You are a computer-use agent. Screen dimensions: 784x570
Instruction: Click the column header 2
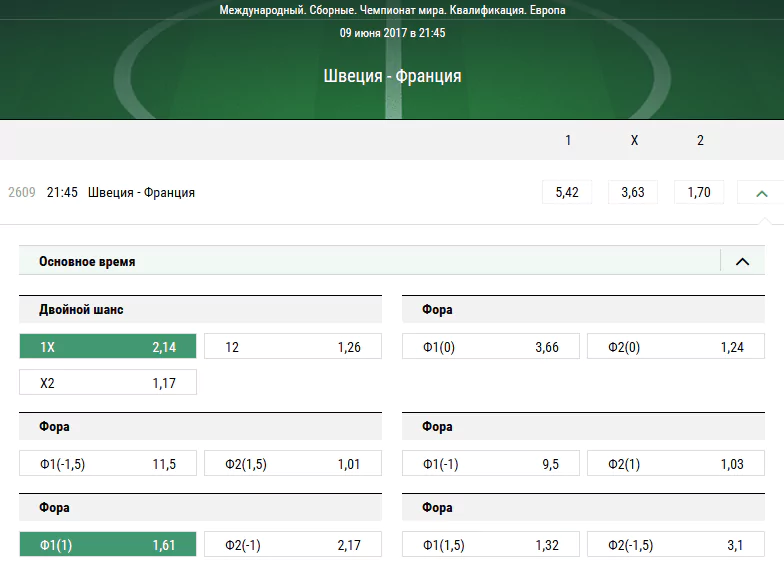(700, 140)
